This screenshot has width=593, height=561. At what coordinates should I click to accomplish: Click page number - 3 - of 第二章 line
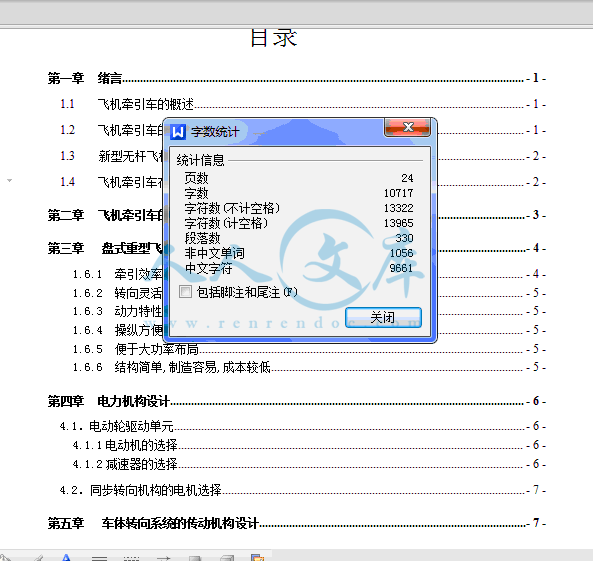click(536, 215)
